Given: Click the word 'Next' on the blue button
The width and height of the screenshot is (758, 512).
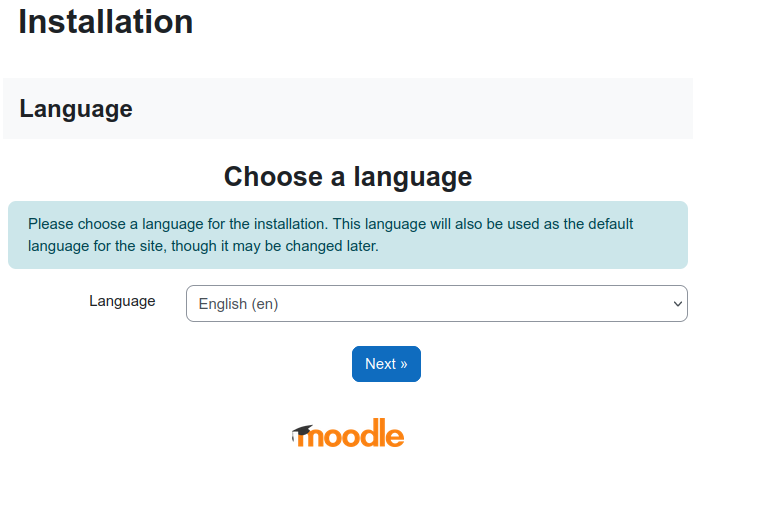Looking at the screenshot, I should point(380,364).
